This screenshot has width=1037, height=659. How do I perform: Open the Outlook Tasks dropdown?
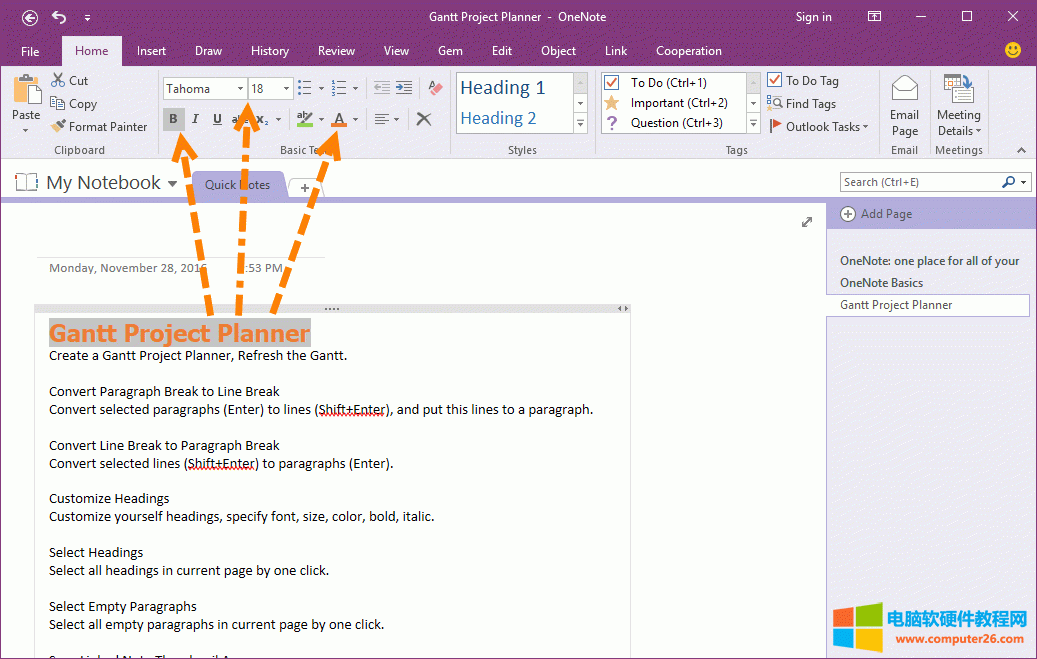pos(819,127)
